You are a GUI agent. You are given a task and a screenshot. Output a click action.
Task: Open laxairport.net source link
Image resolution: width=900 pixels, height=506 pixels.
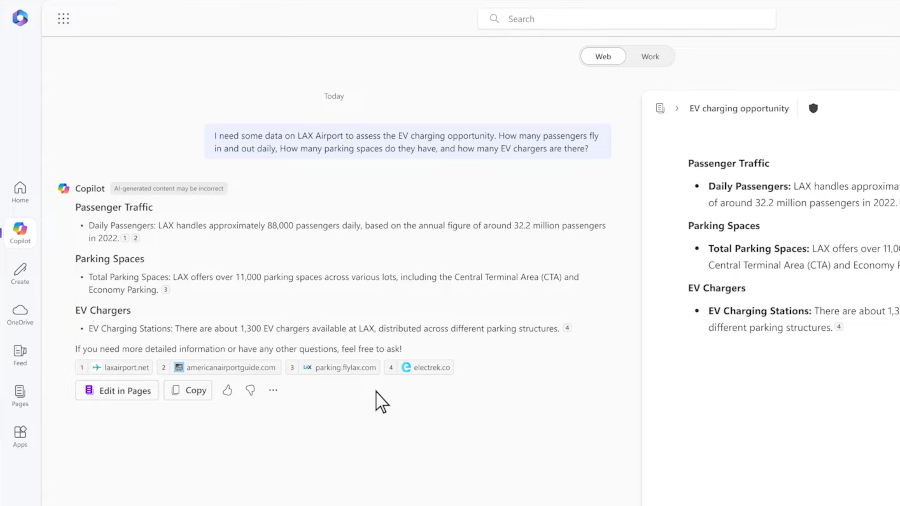tap(114, 367)
